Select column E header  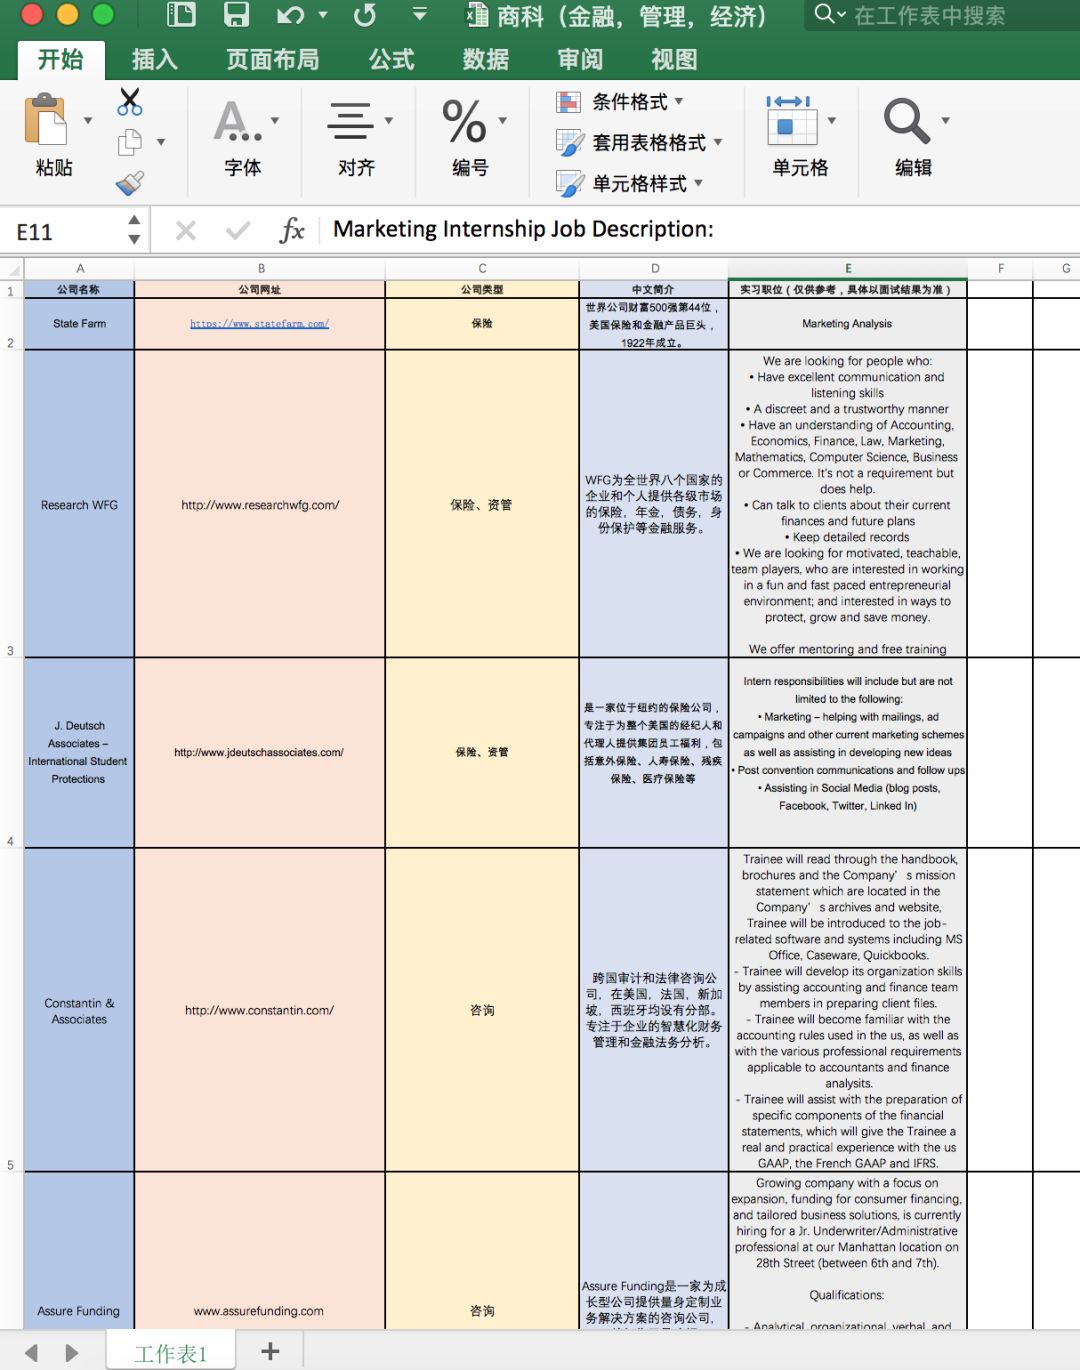tap(848, 269)
